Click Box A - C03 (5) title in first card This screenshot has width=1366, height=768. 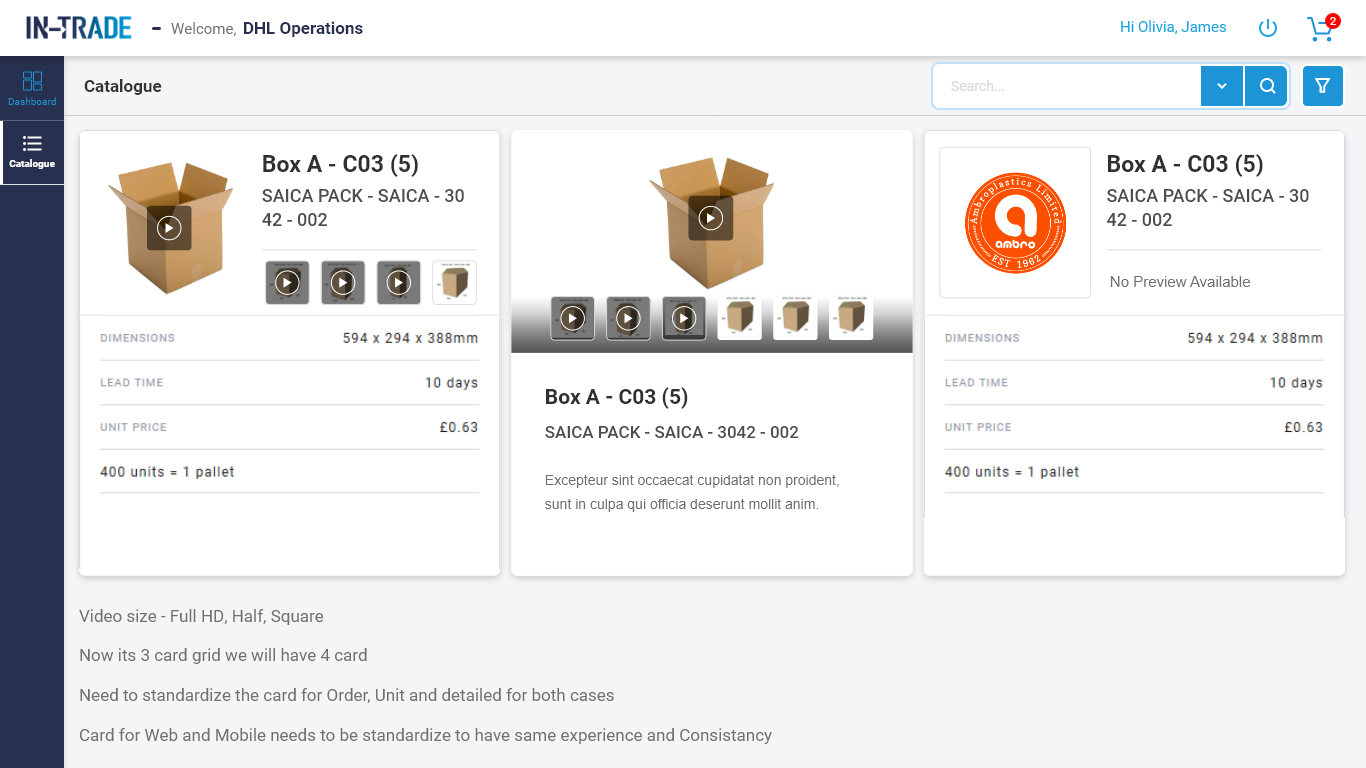pyautogui.click(x=340, y=164)
